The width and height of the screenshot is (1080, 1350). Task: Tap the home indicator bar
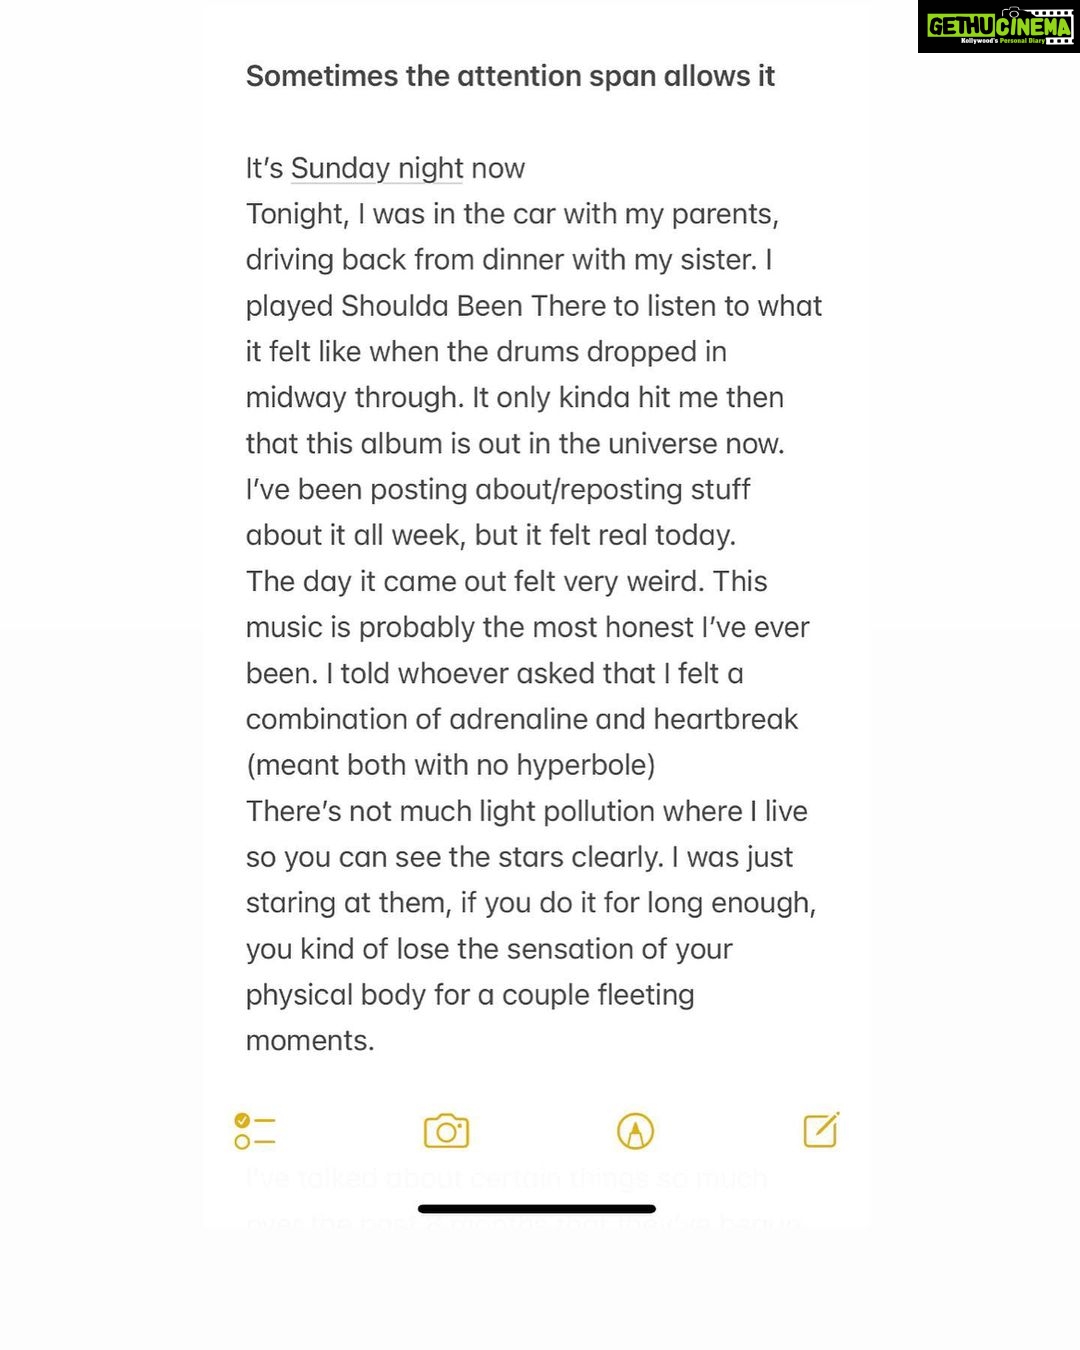pos(537,1209)
